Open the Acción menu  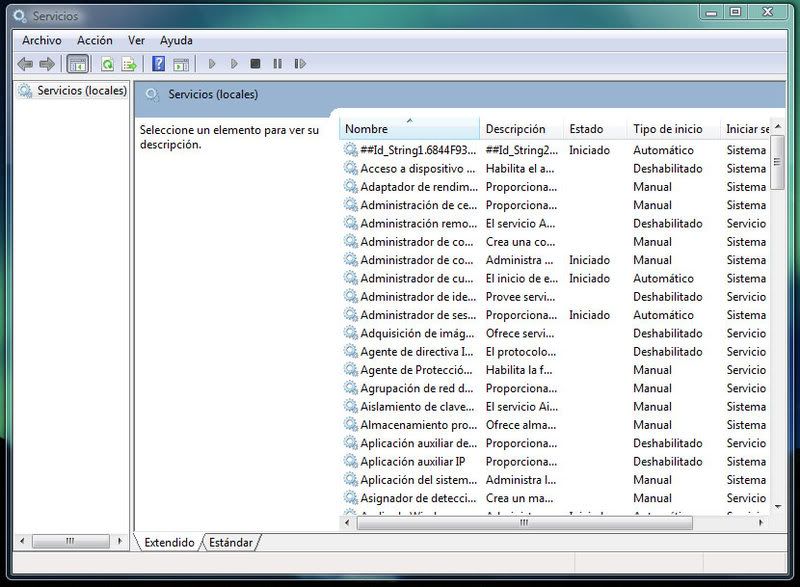pyautogui.click(x=95, y=40)
